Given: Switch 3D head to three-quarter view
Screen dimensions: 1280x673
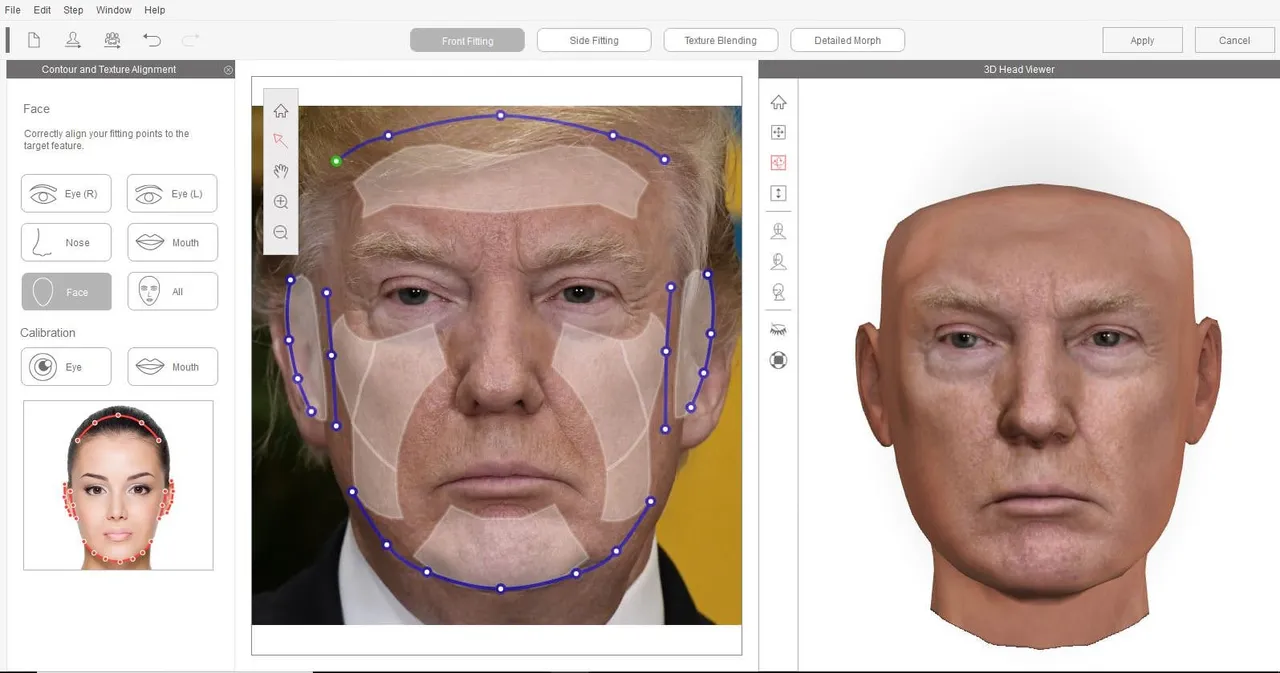Looking at the screenshot, I should tap(778, 261).
